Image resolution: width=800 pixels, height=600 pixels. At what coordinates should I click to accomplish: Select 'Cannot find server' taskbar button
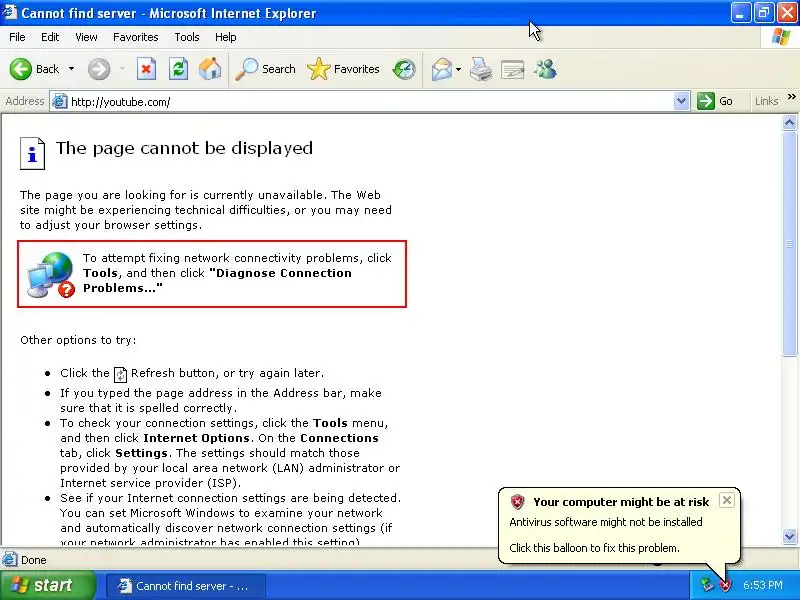186,586
